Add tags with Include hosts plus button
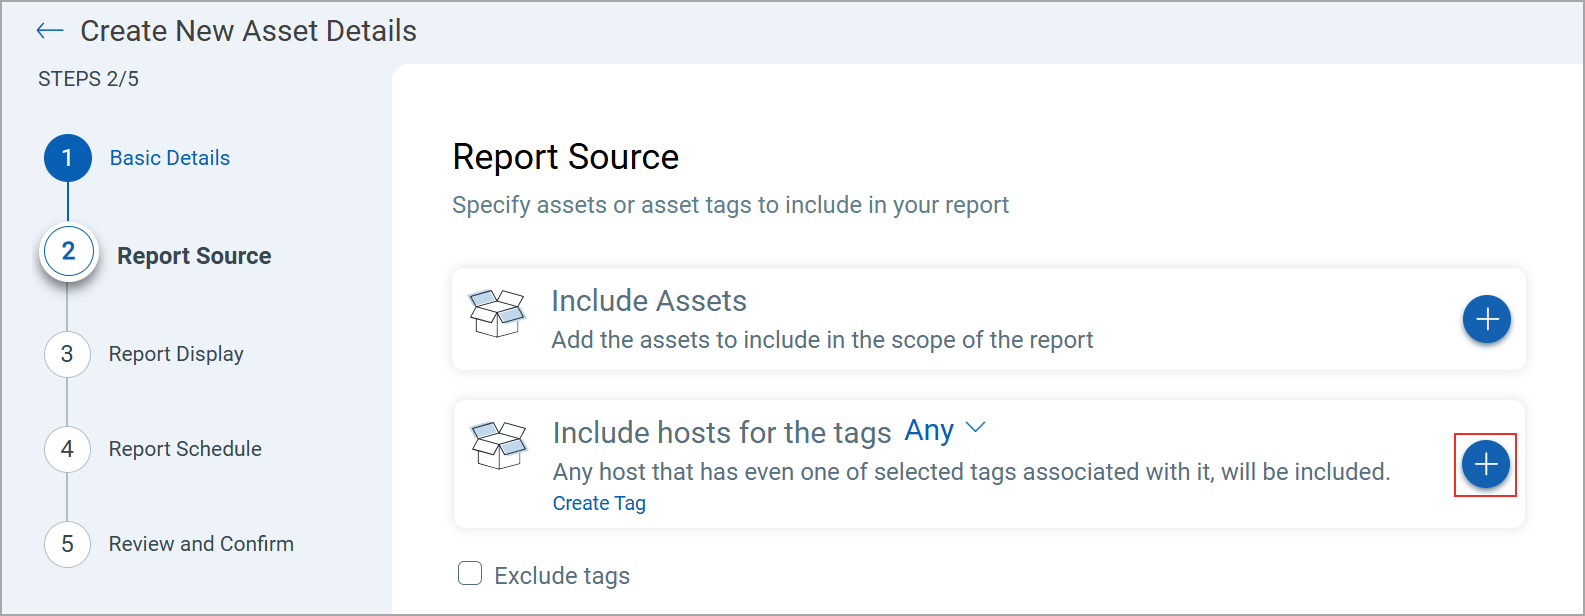 pos(1486,464)
